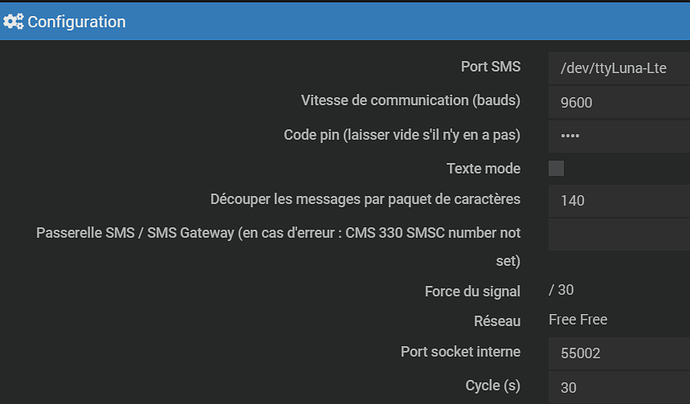This screenshot has width=690, height=404.
Task: Click the Passerelle SMS / SMS Gateway label
Action: point(278,246)
